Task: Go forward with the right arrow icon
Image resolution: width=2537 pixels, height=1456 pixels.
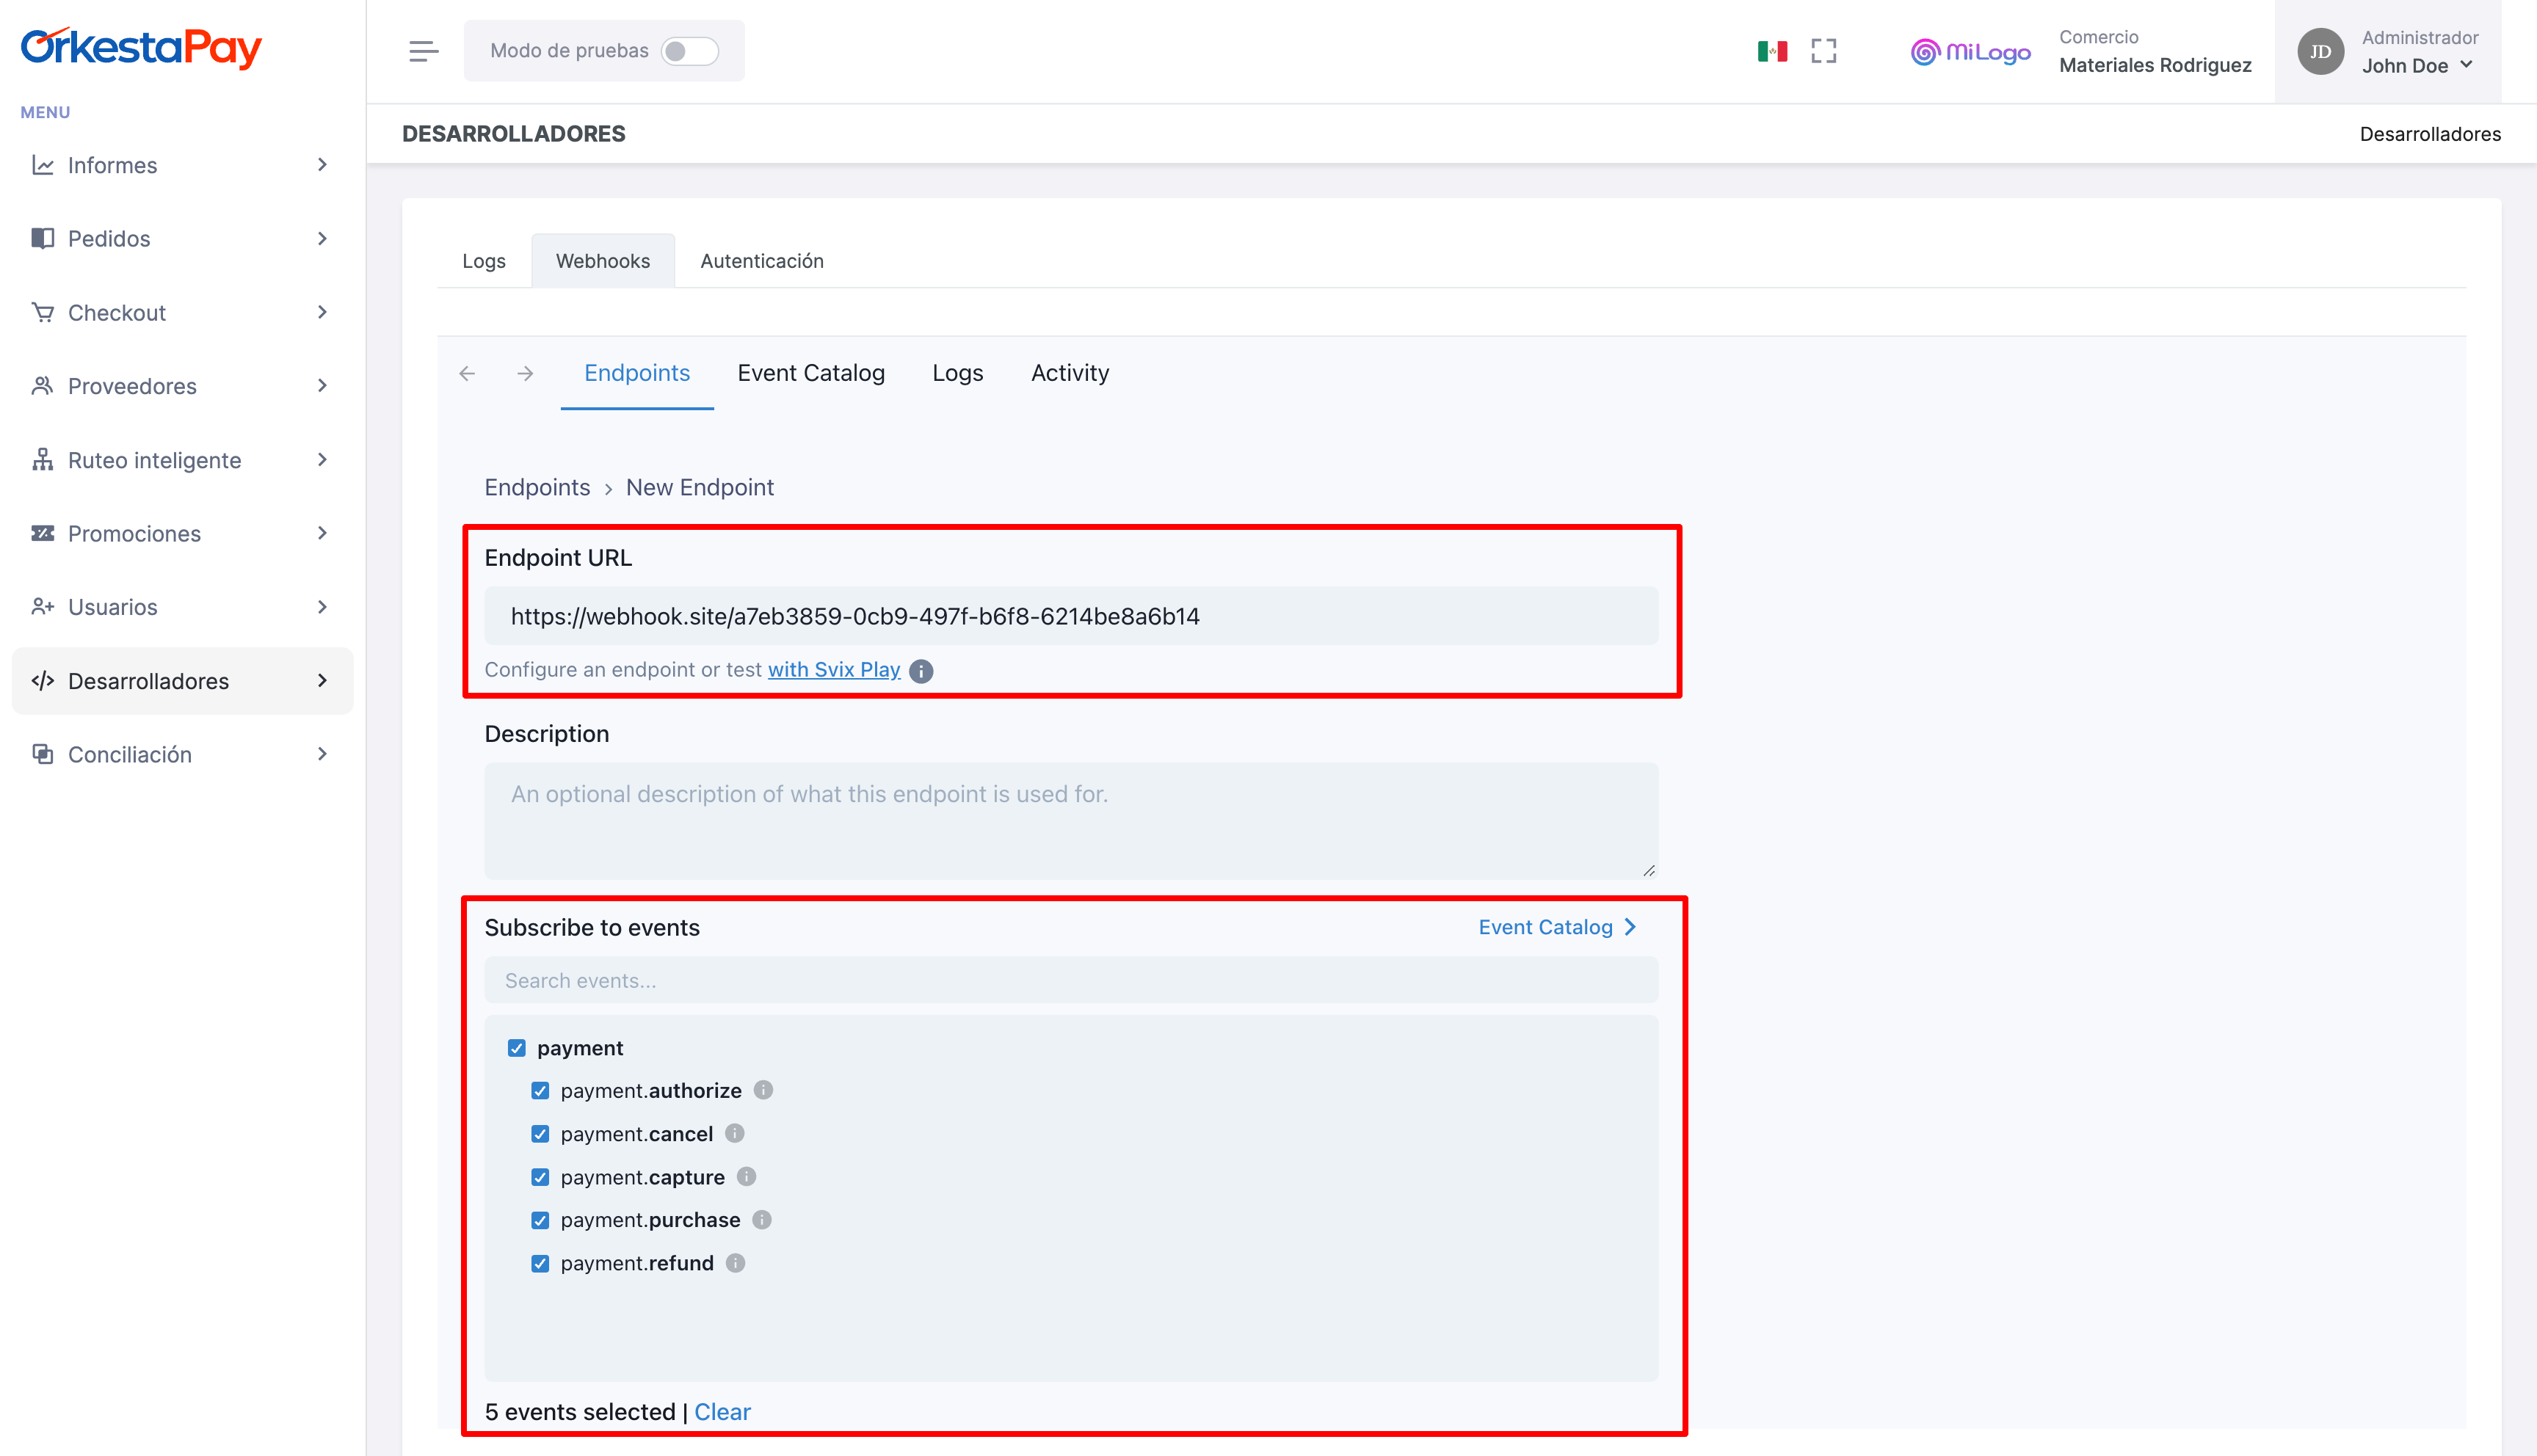Action: (525, 373)
